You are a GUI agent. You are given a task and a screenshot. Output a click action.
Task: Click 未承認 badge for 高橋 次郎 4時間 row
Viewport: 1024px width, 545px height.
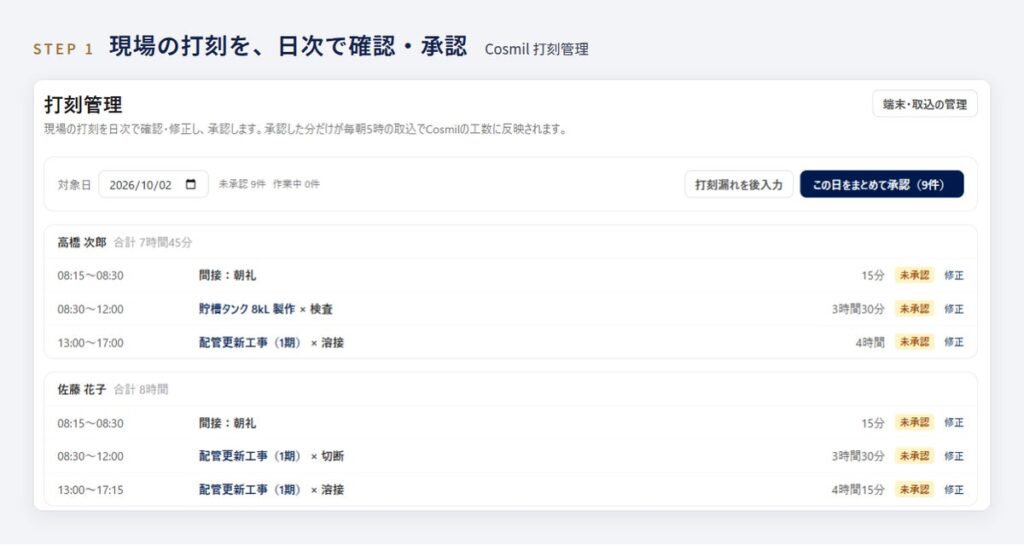click(914, 342)
